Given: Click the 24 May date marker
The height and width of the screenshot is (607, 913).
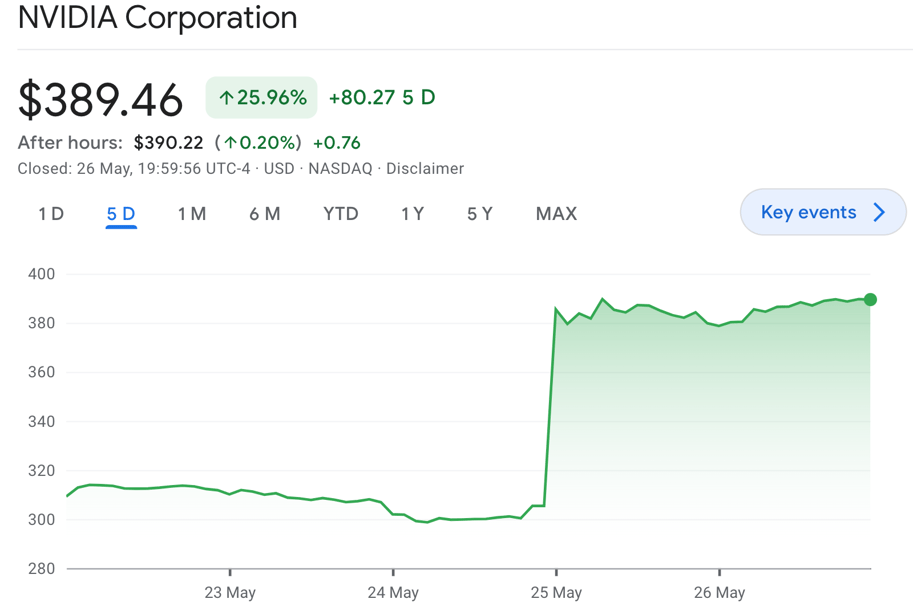Looking at the screenshot, I should [393, 592].
